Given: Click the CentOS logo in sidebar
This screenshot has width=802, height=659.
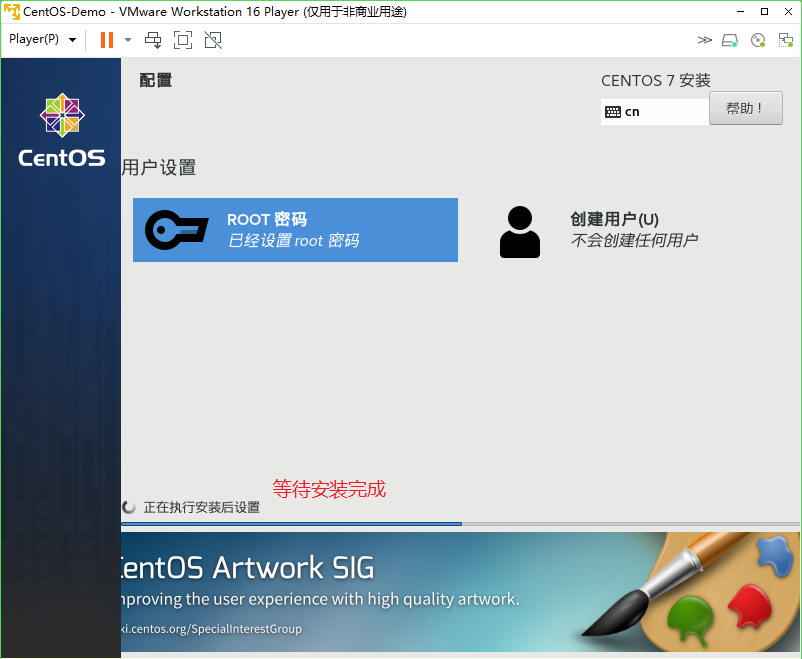Looking at the screenshot, I should (62, 130).
